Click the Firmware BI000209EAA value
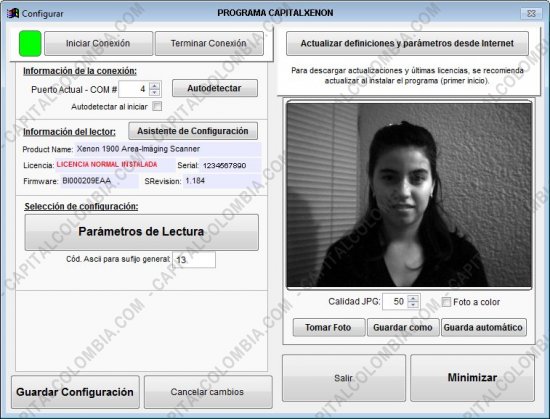This screenshot has height=419, width=550. tap(100, 181)
